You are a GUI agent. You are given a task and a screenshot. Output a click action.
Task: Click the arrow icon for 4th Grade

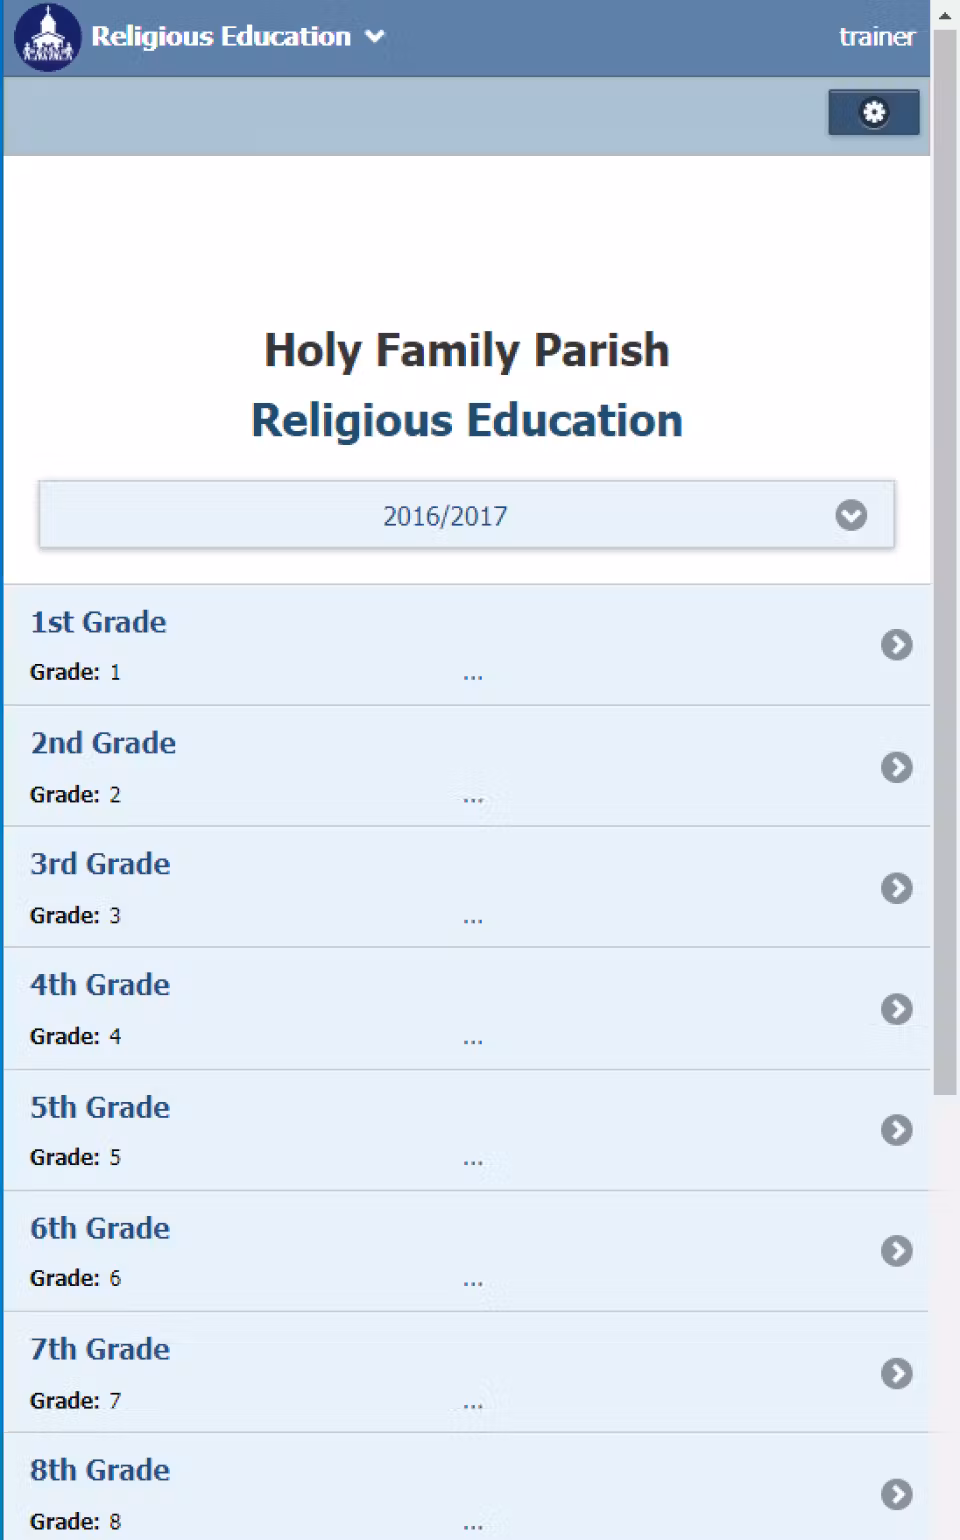point(896,1009)
